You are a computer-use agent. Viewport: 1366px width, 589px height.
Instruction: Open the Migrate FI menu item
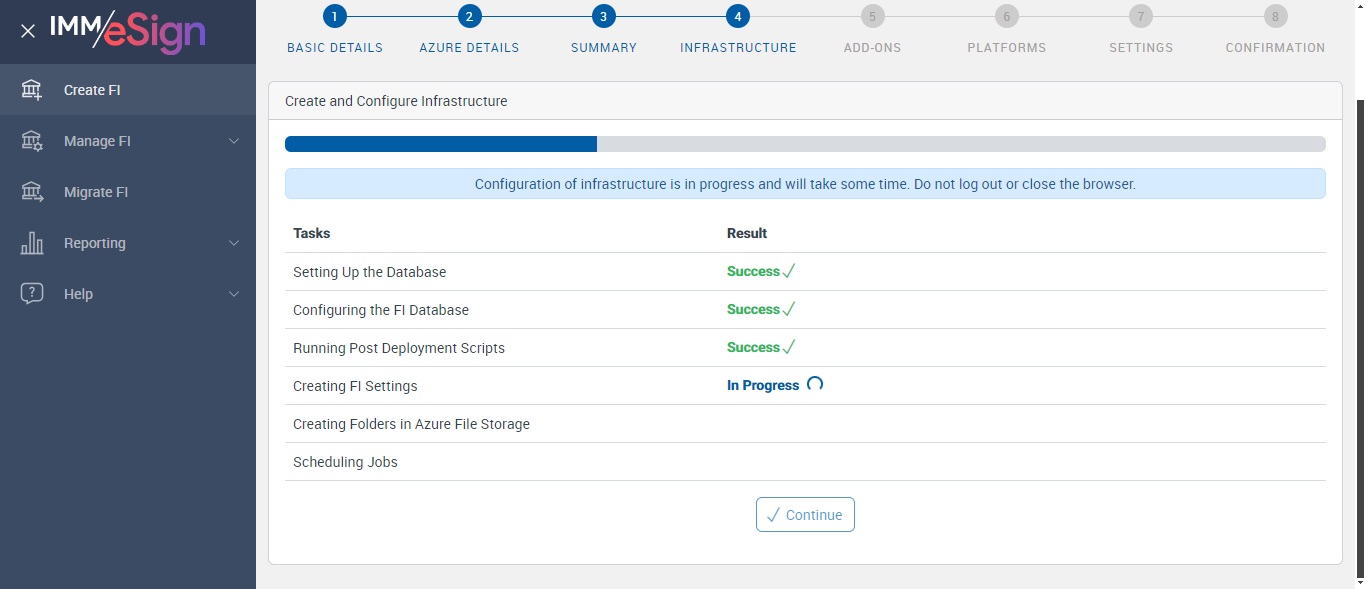coord(128,192)
